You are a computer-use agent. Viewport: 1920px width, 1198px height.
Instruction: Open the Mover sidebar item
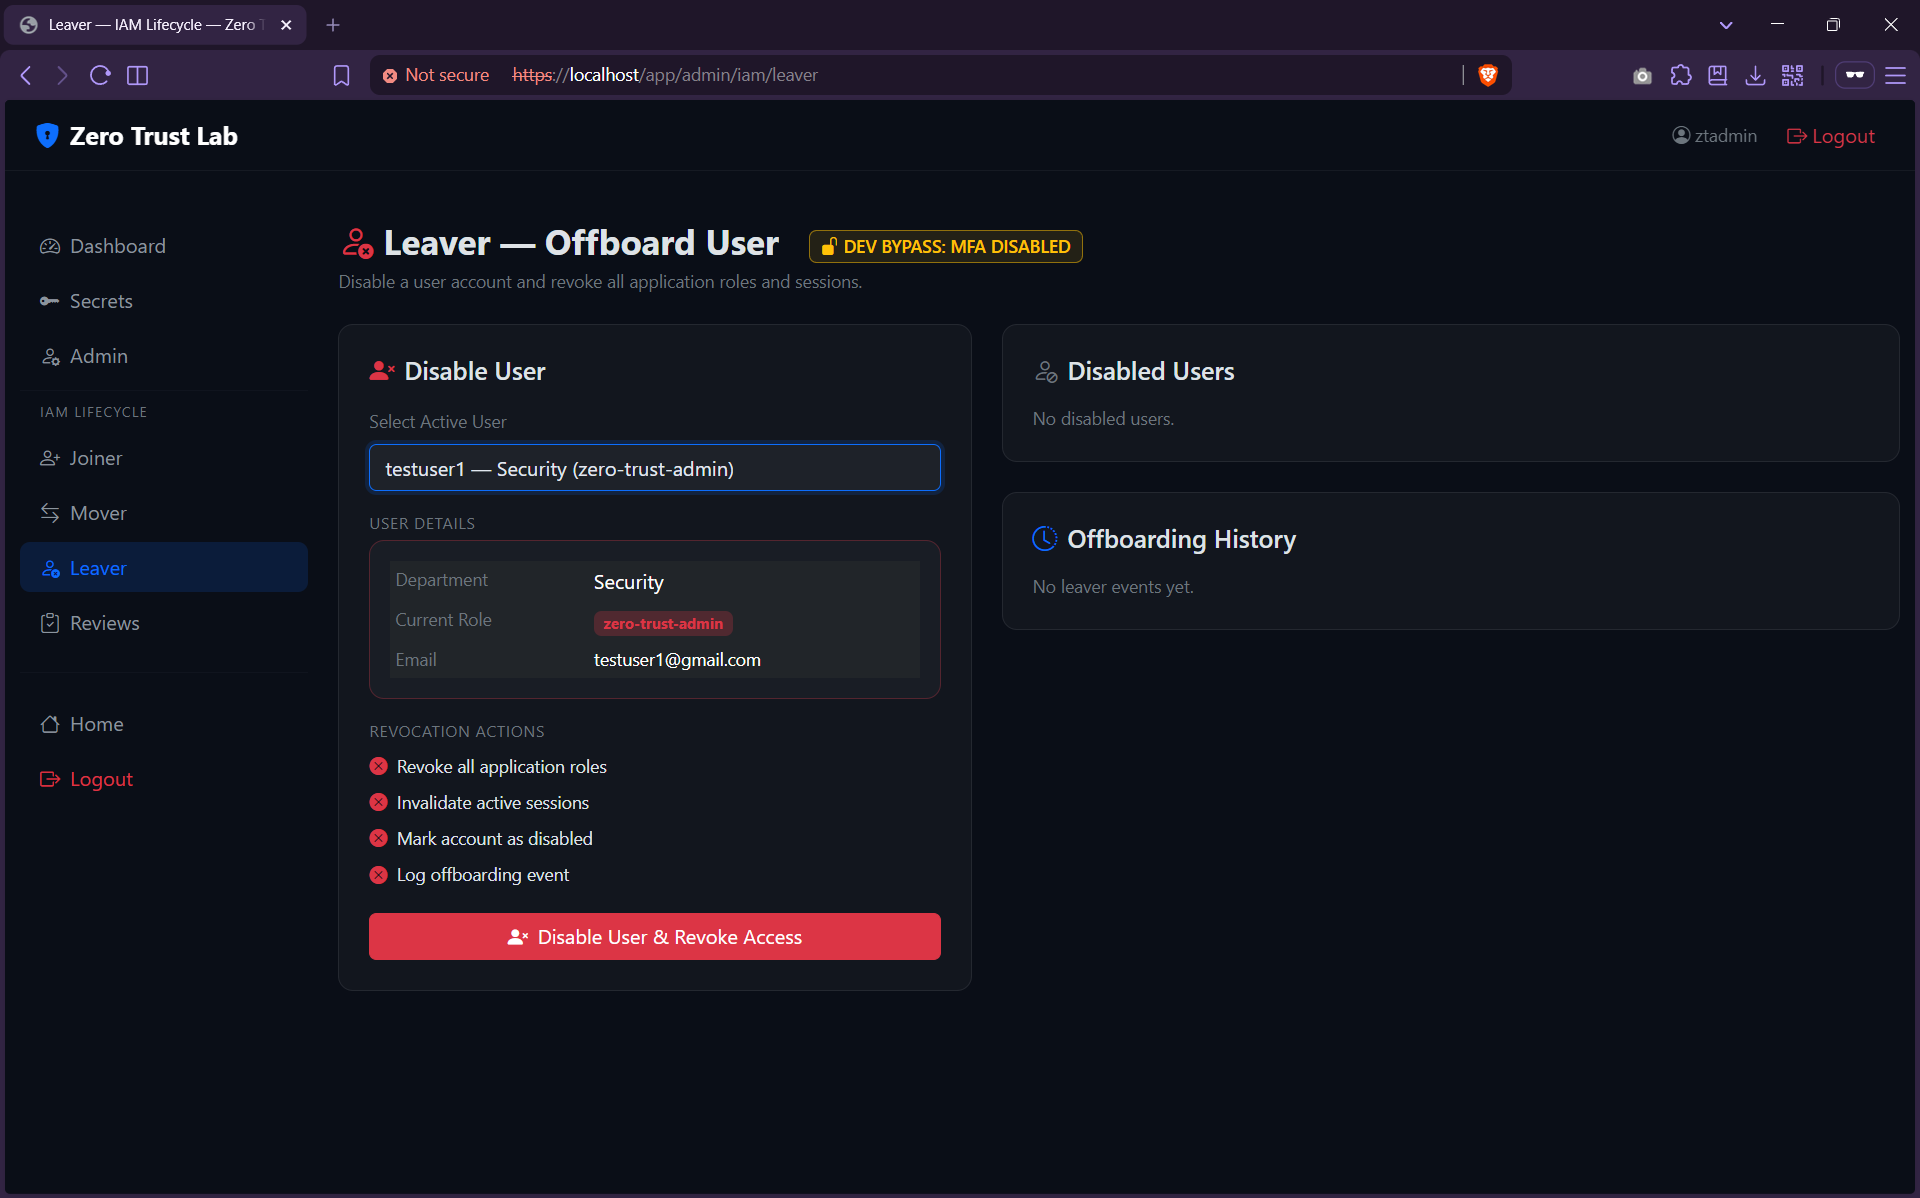pos(97,513)
